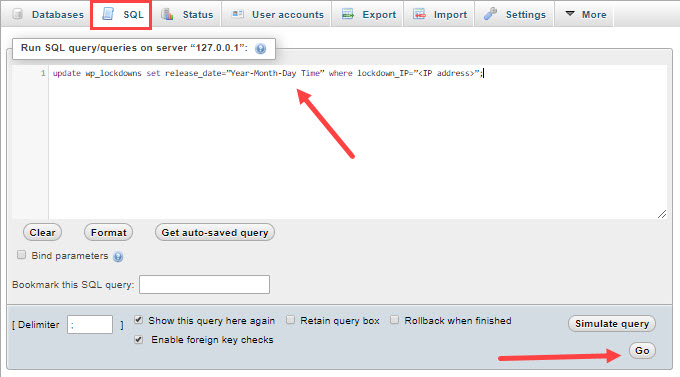Click 'wp_lockdowns' in the query text
Image resolution: width=680 pixels, height=377 pixels.
tap(114, 73)
